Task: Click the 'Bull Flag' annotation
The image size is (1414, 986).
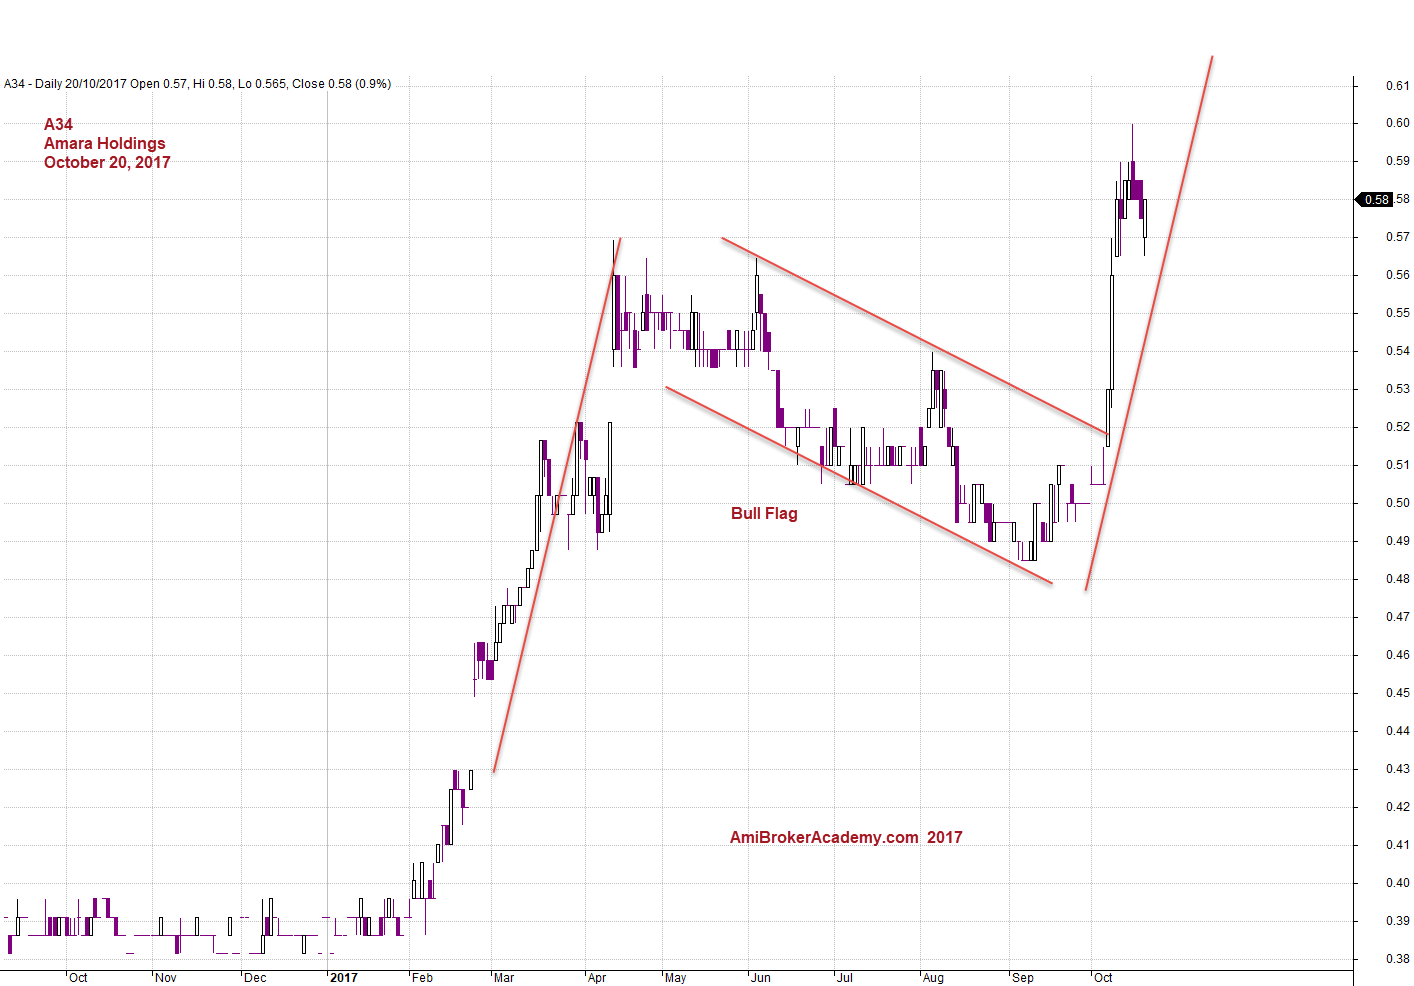Action: point(764,513)
